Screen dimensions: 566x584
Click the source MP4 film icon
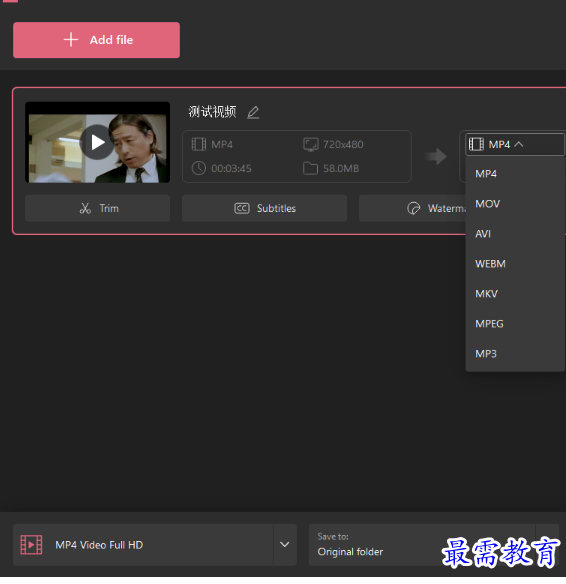click(198, 144)
